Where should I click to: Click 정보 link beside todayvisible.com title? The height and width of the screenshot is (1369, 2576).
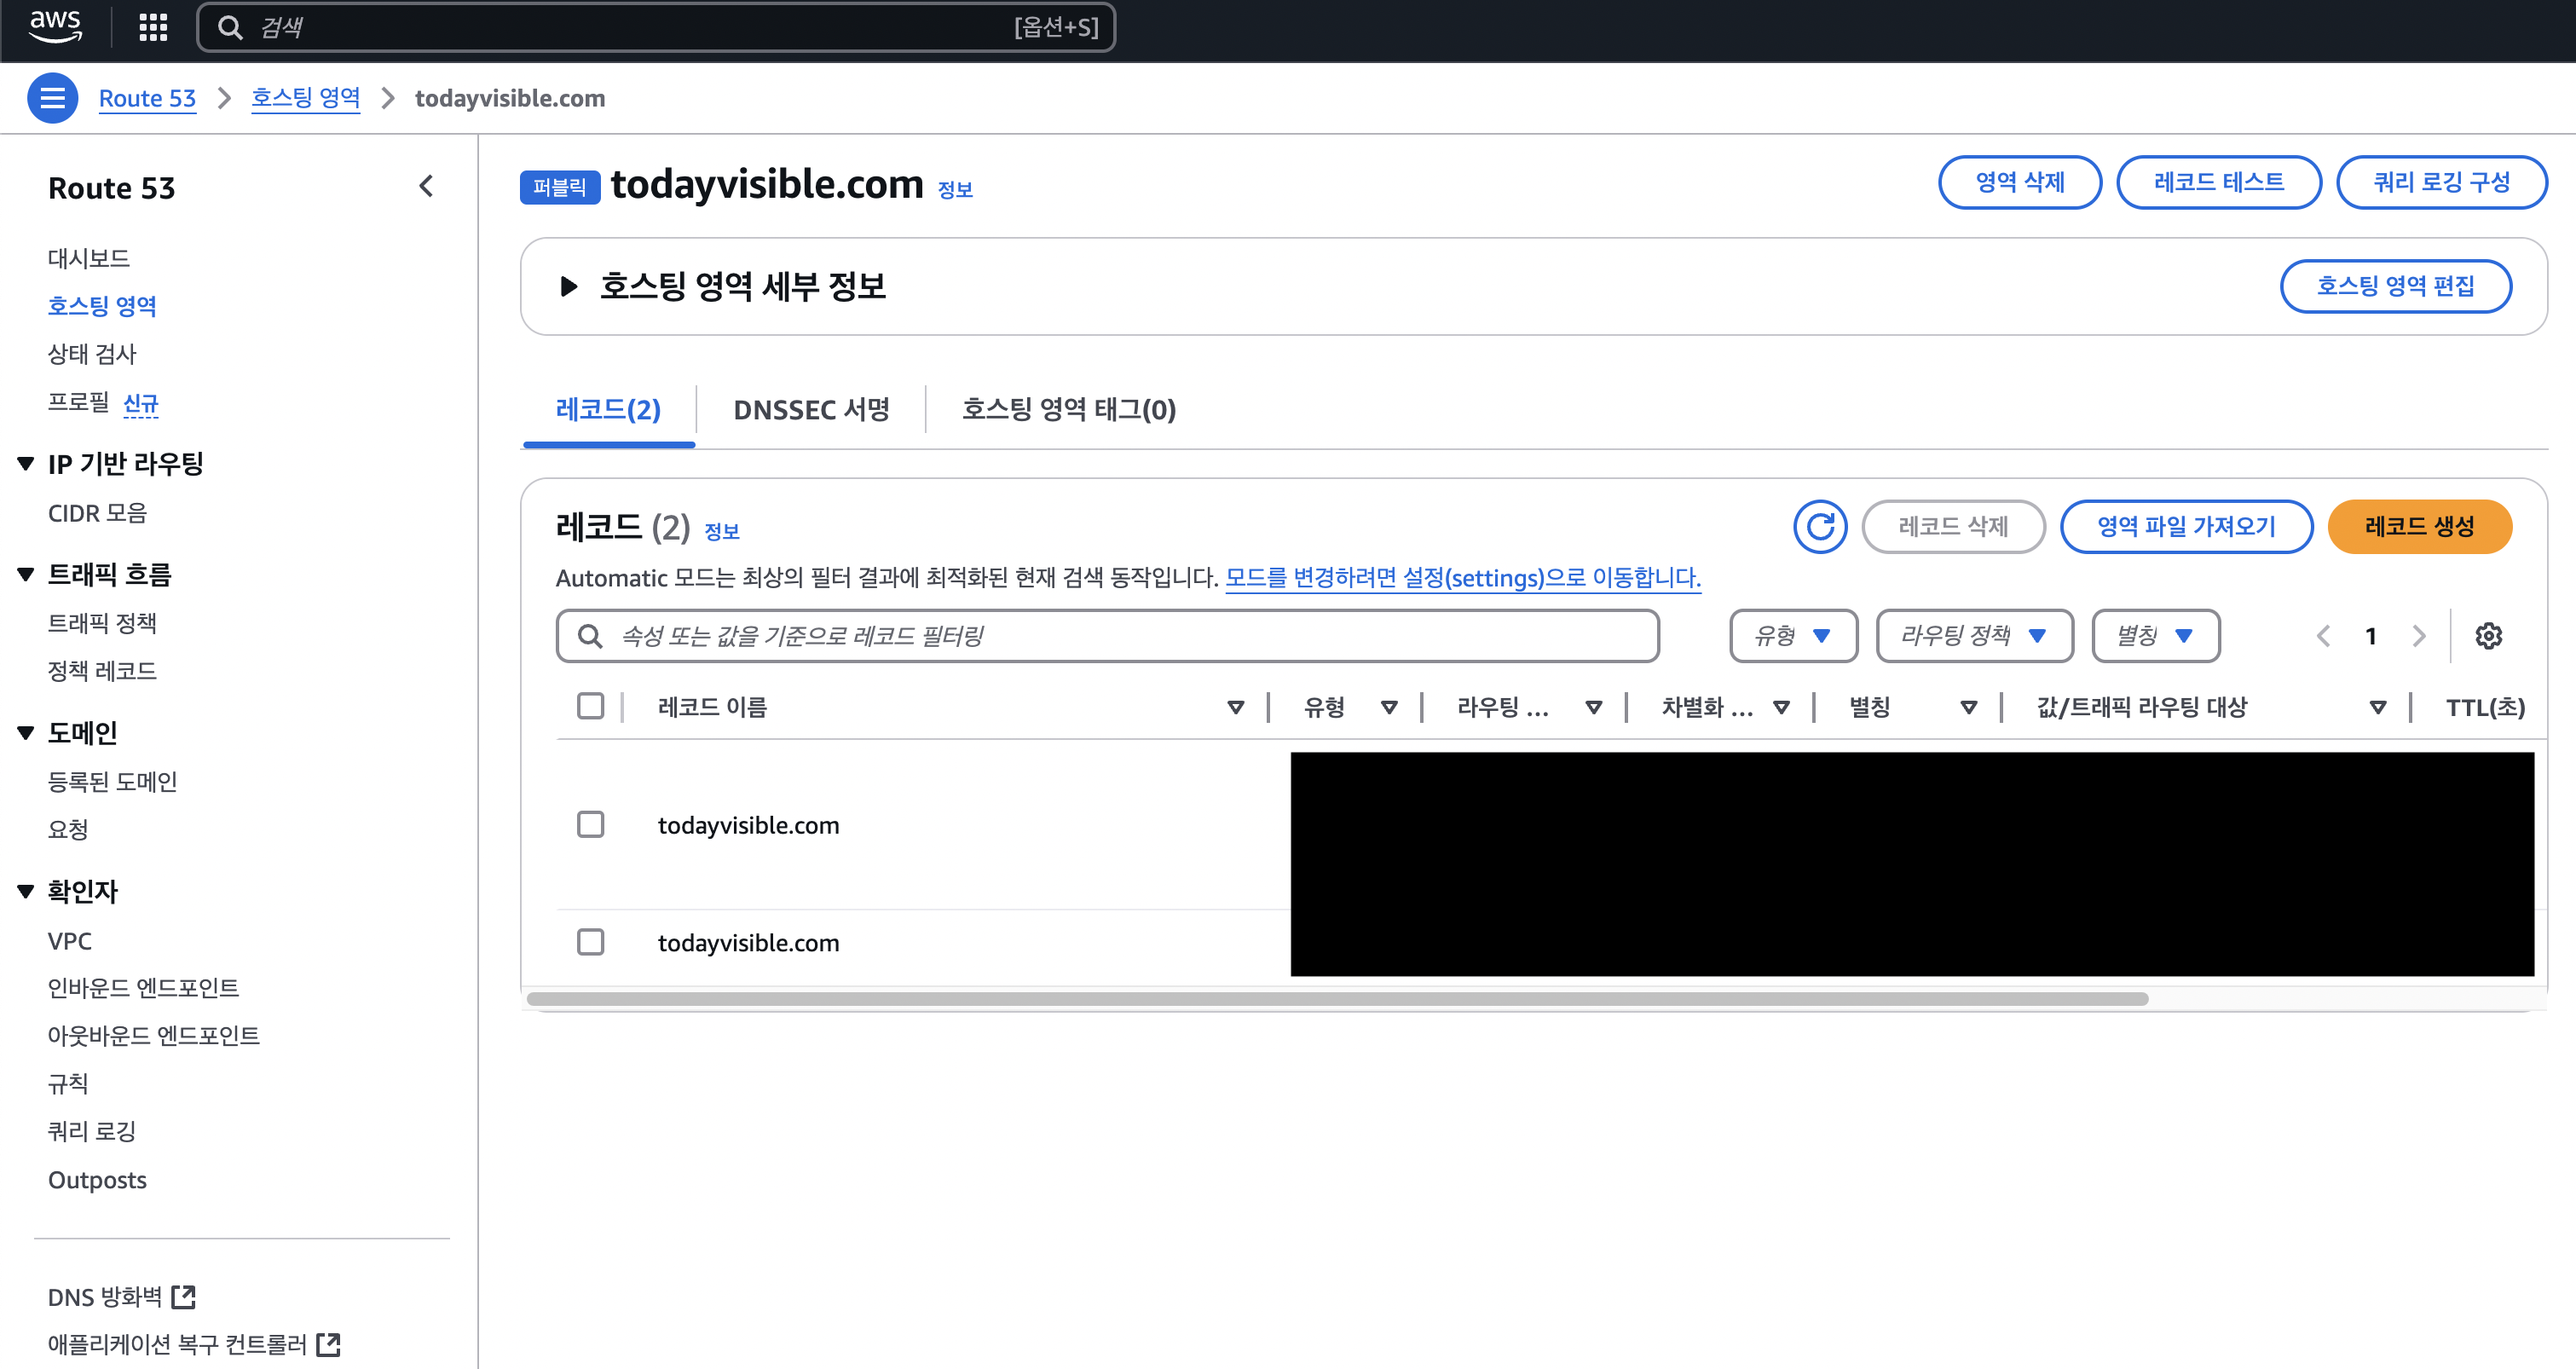point(955,189)
